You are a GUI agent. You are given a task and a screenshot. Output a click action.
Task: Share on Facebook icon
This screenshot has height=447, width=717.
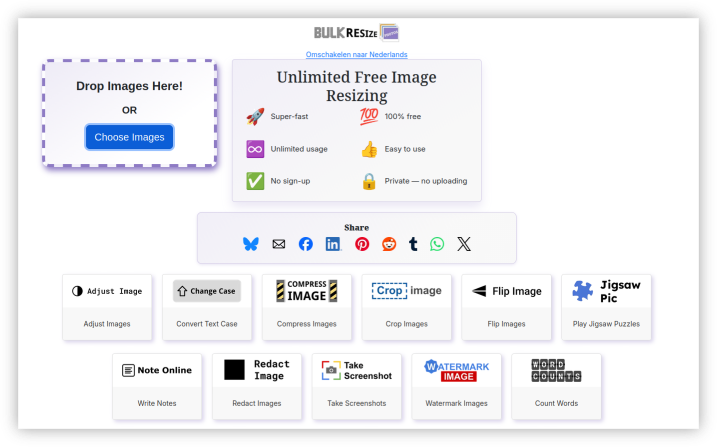306,244
